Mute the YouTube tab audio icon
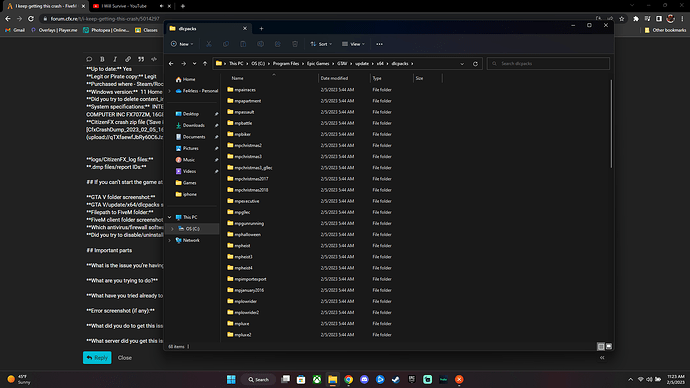The height and width of the screenshot is (388, 690). click(161, 6)
